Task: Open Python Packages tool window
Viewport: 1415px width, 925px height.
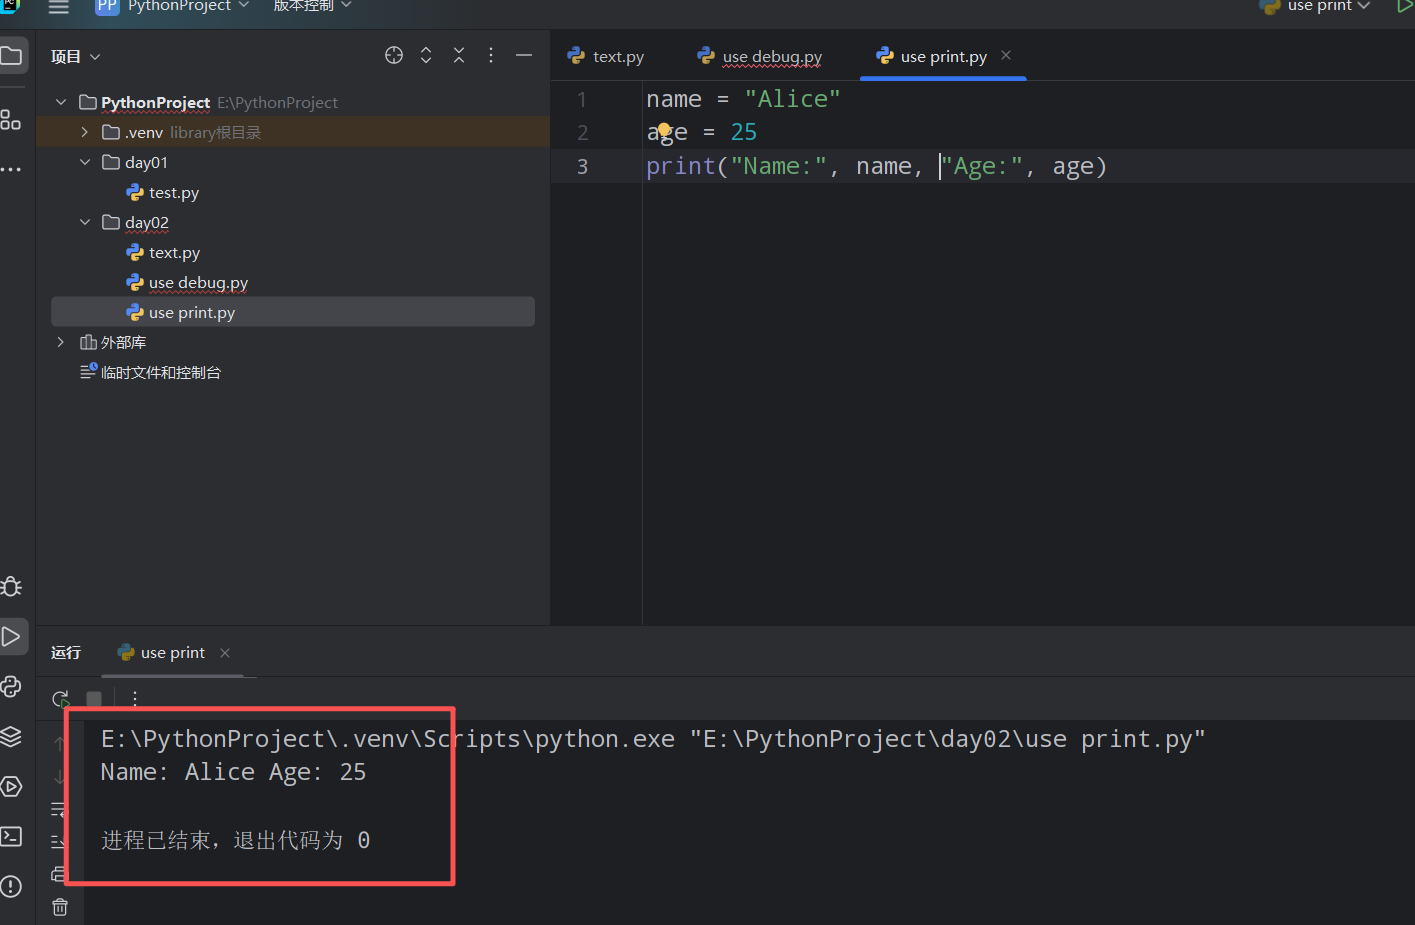Action: pos(12,687)
